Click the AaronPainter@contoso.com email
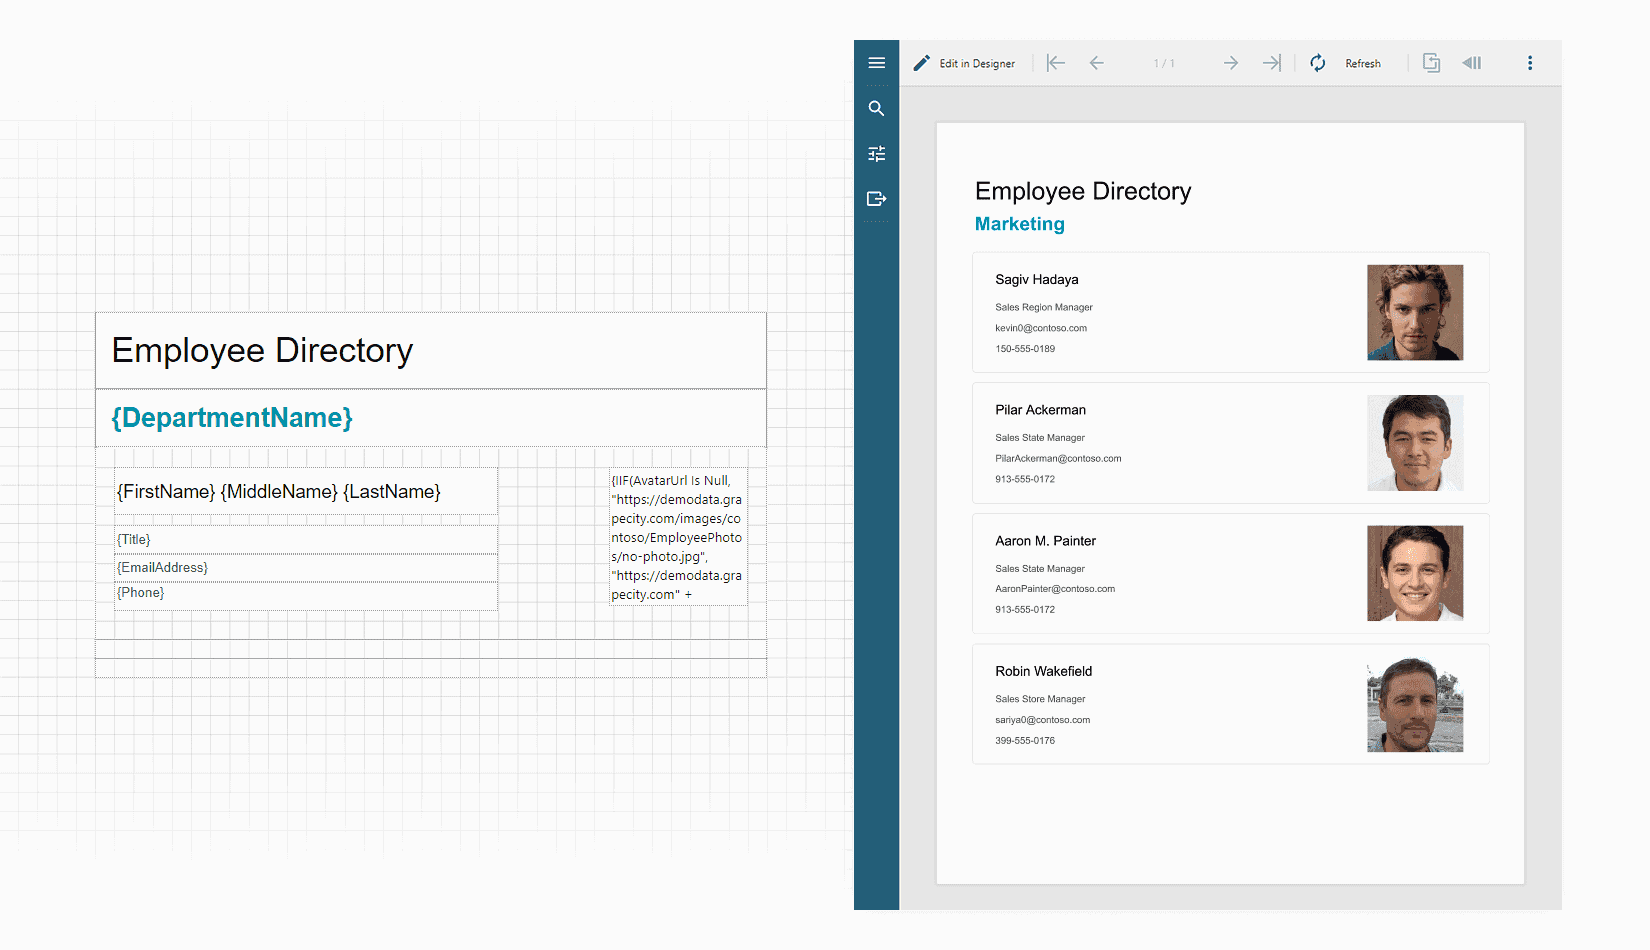The height and width of the screenshot is (950, 1650). 1055,589
